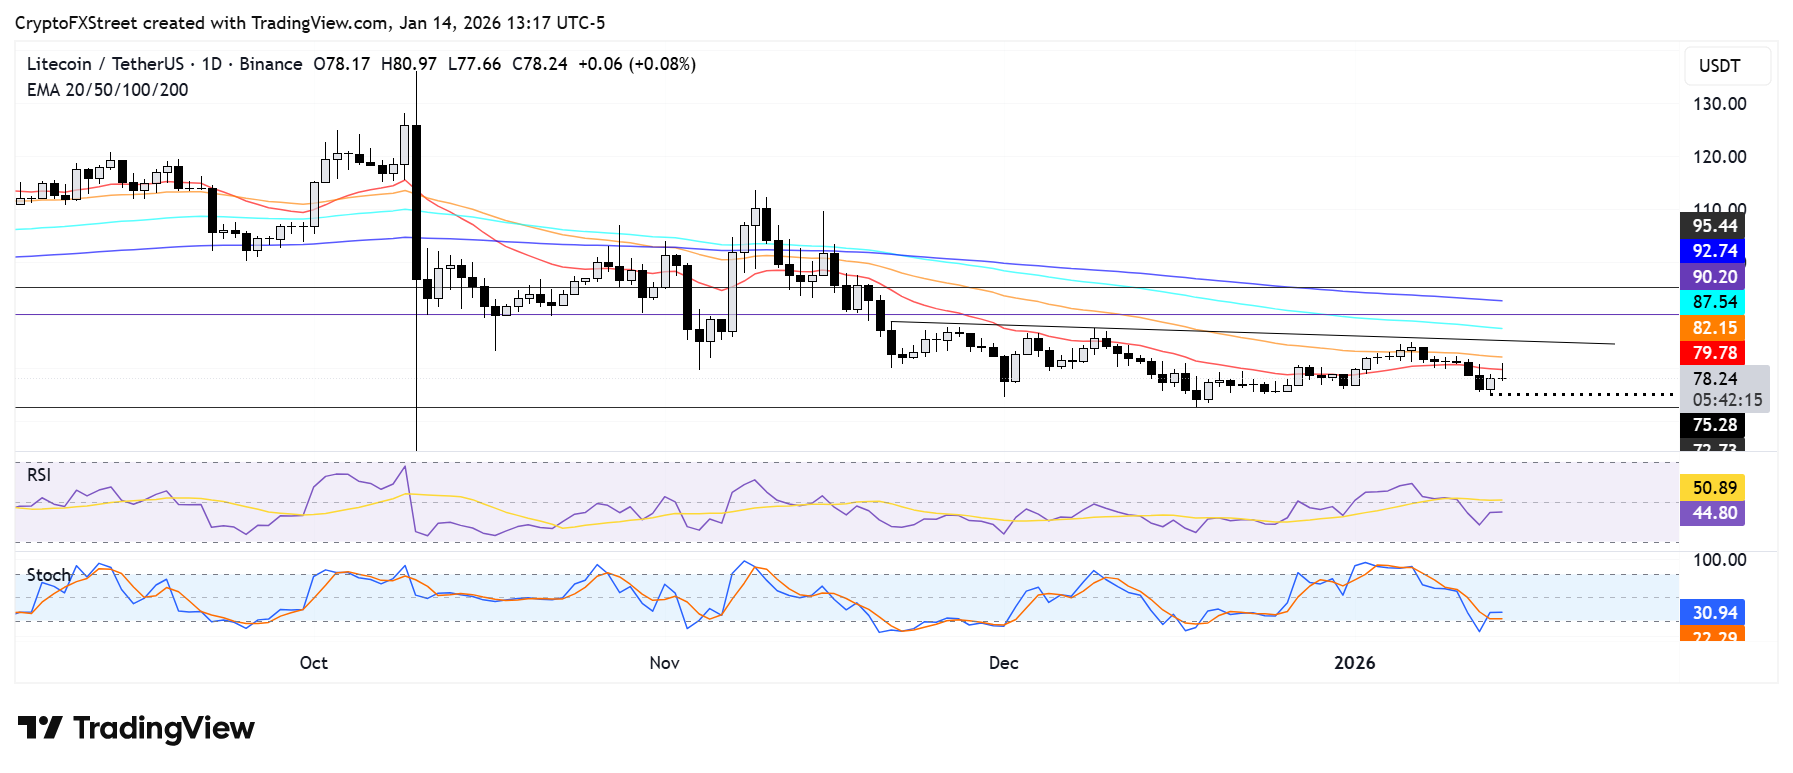Click the Oct label on time axis

pos(313,663)
